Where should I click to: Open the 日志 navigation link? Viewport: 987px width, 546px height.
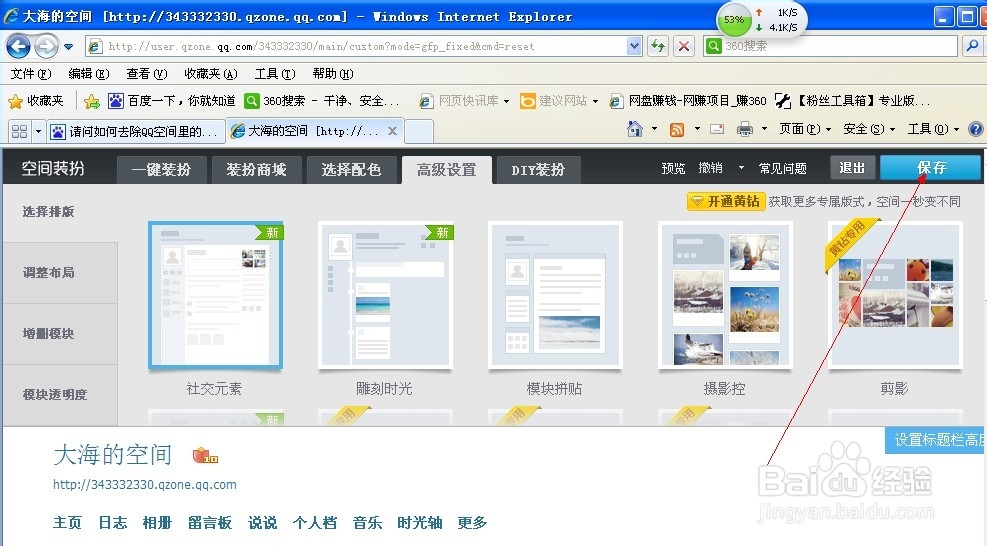(113, 523)
